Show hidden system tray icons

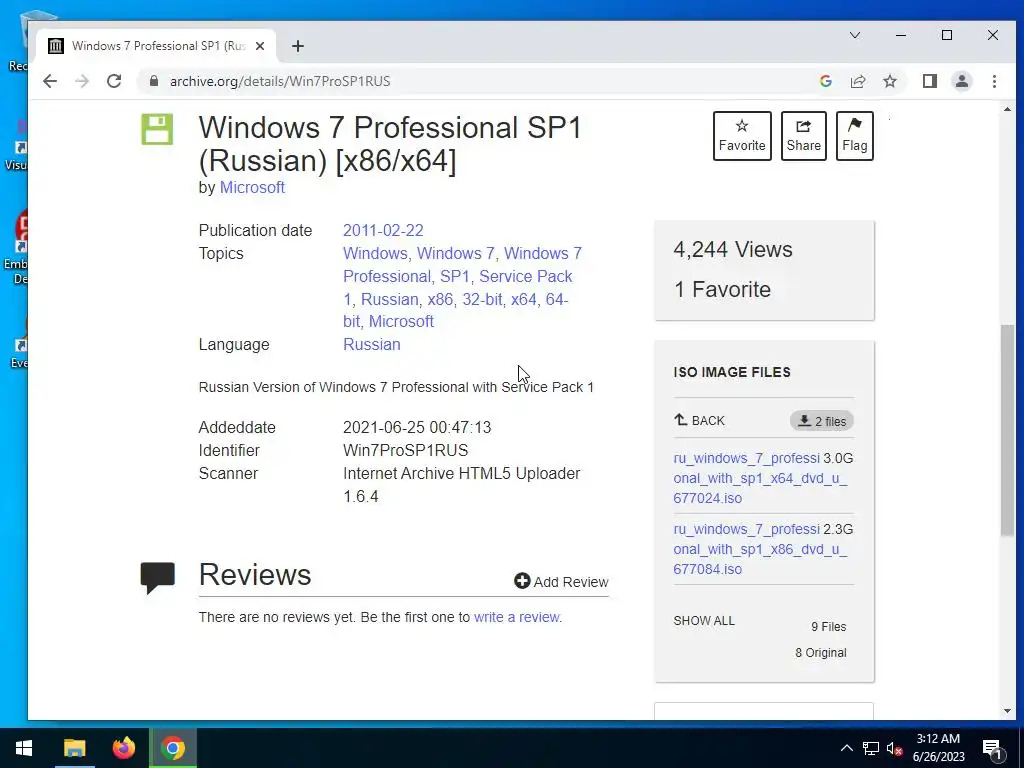click(846, 748)
